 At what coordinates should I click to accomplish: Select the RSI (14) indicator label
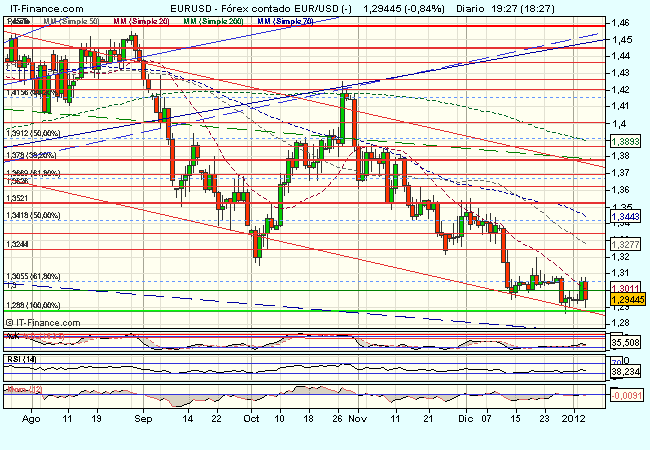pyautogui.click(x=22, y=359)
